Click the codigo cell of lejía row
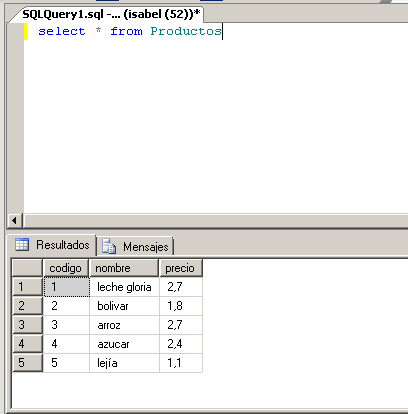The image size is (408, 414). 67,363
